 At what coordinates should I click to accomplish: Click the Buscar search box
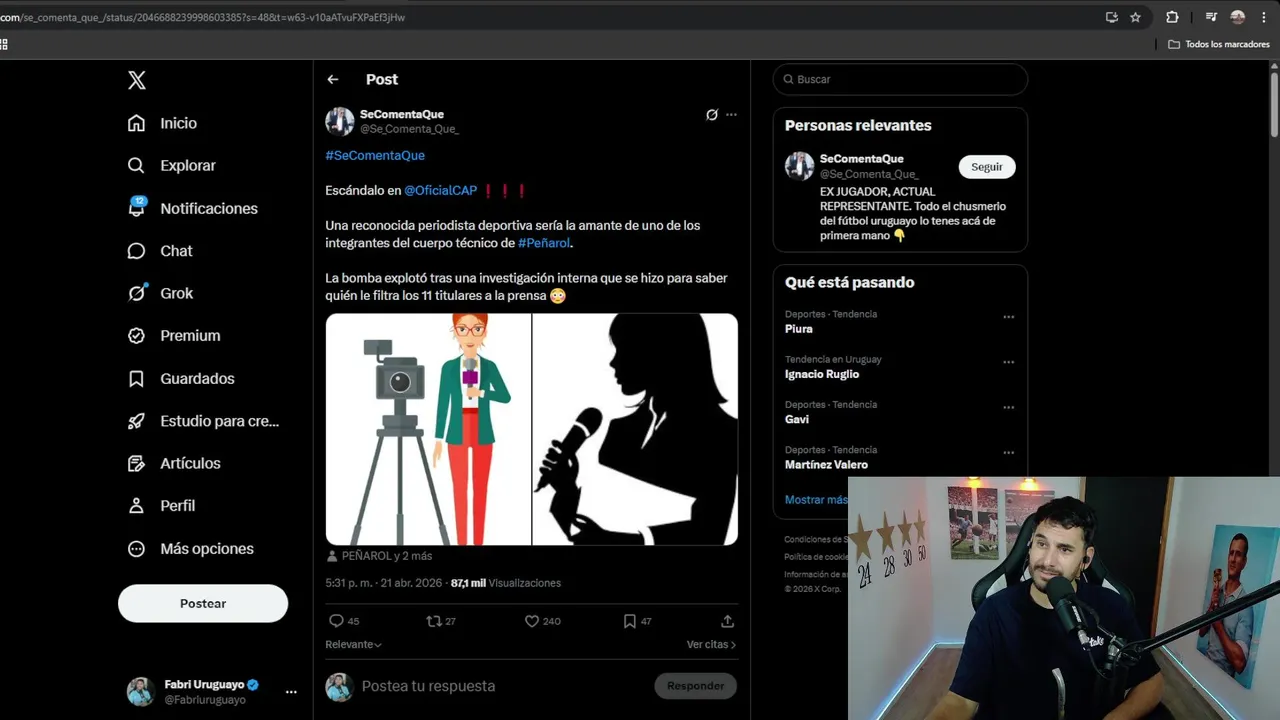coord(900,79)
